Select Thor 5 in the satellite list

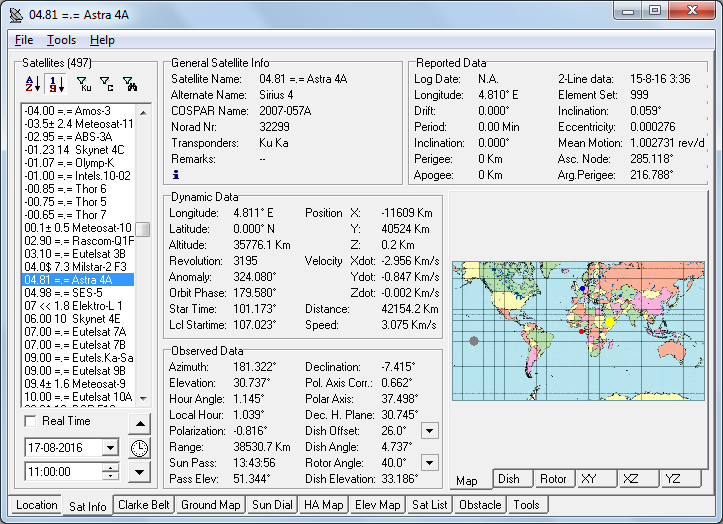click(78, 202)
